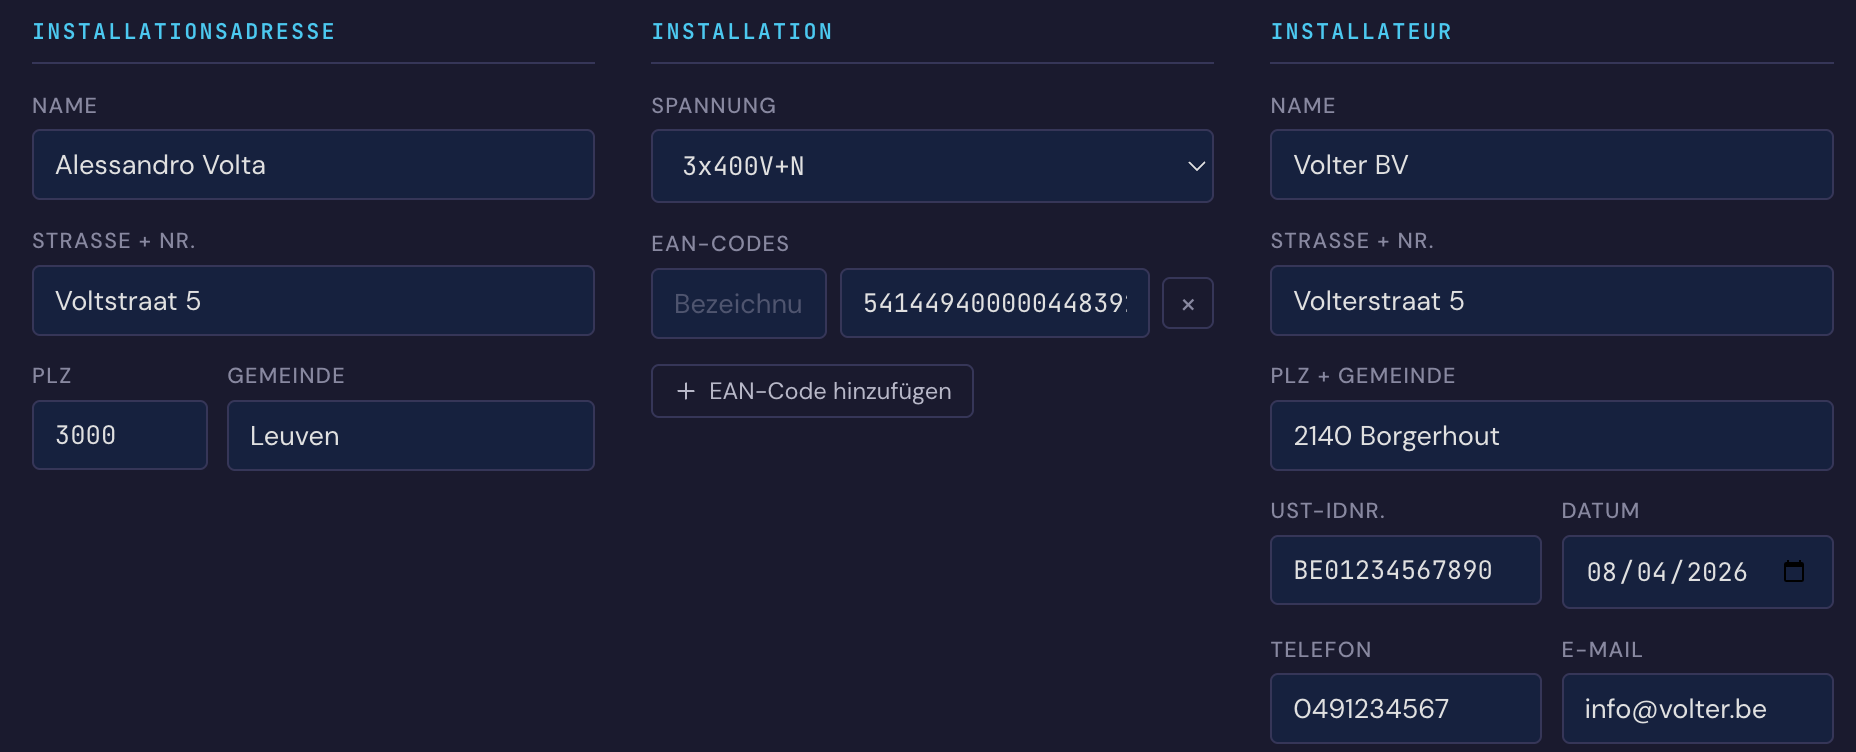Focus the Voltstraat 5 street field
The image size is (1856, 752).
pos(313,301)
